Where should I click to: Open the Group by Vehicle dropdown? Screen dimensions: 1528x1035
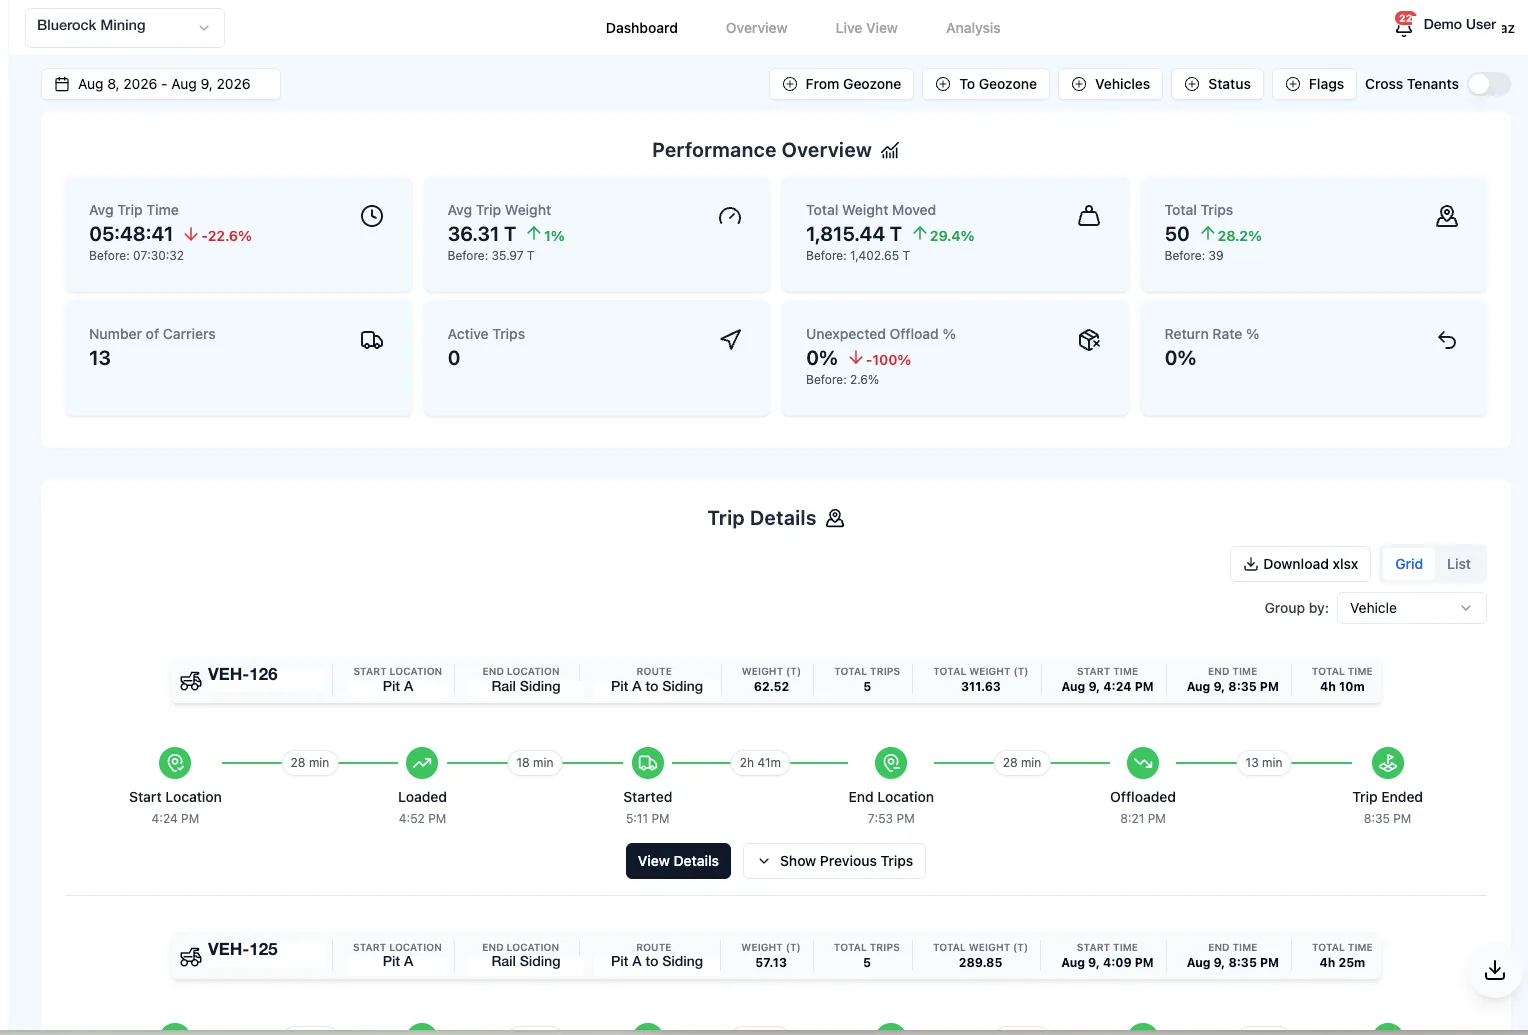click(1411, 608)
